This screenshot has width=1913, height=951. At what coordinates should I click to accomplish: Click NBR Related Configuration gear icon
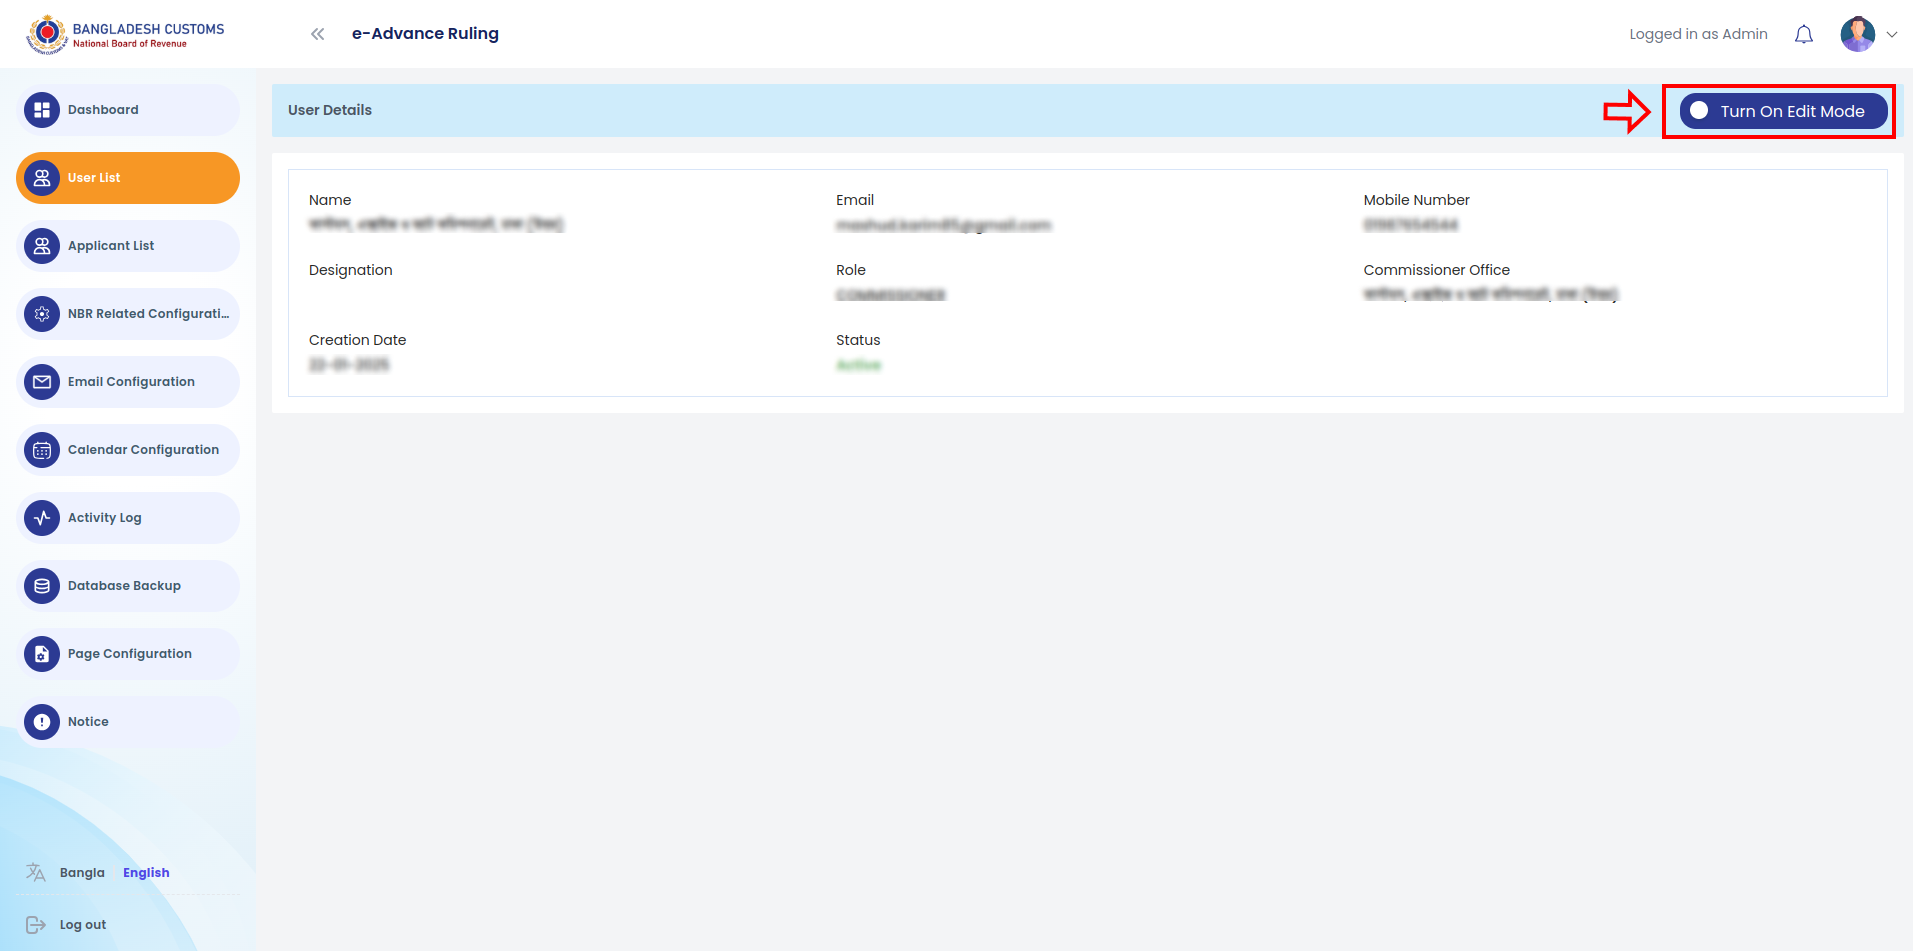(x=42, y=314)
